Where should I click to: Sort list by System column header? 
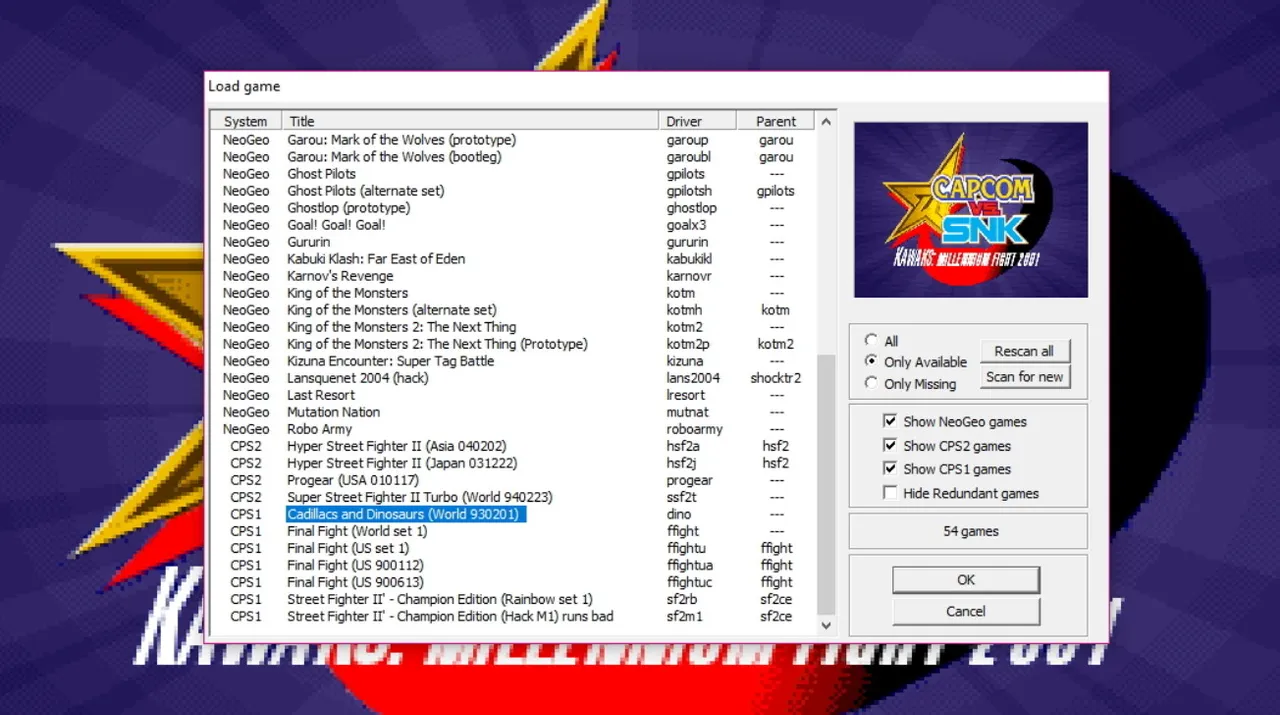point(246,121)
